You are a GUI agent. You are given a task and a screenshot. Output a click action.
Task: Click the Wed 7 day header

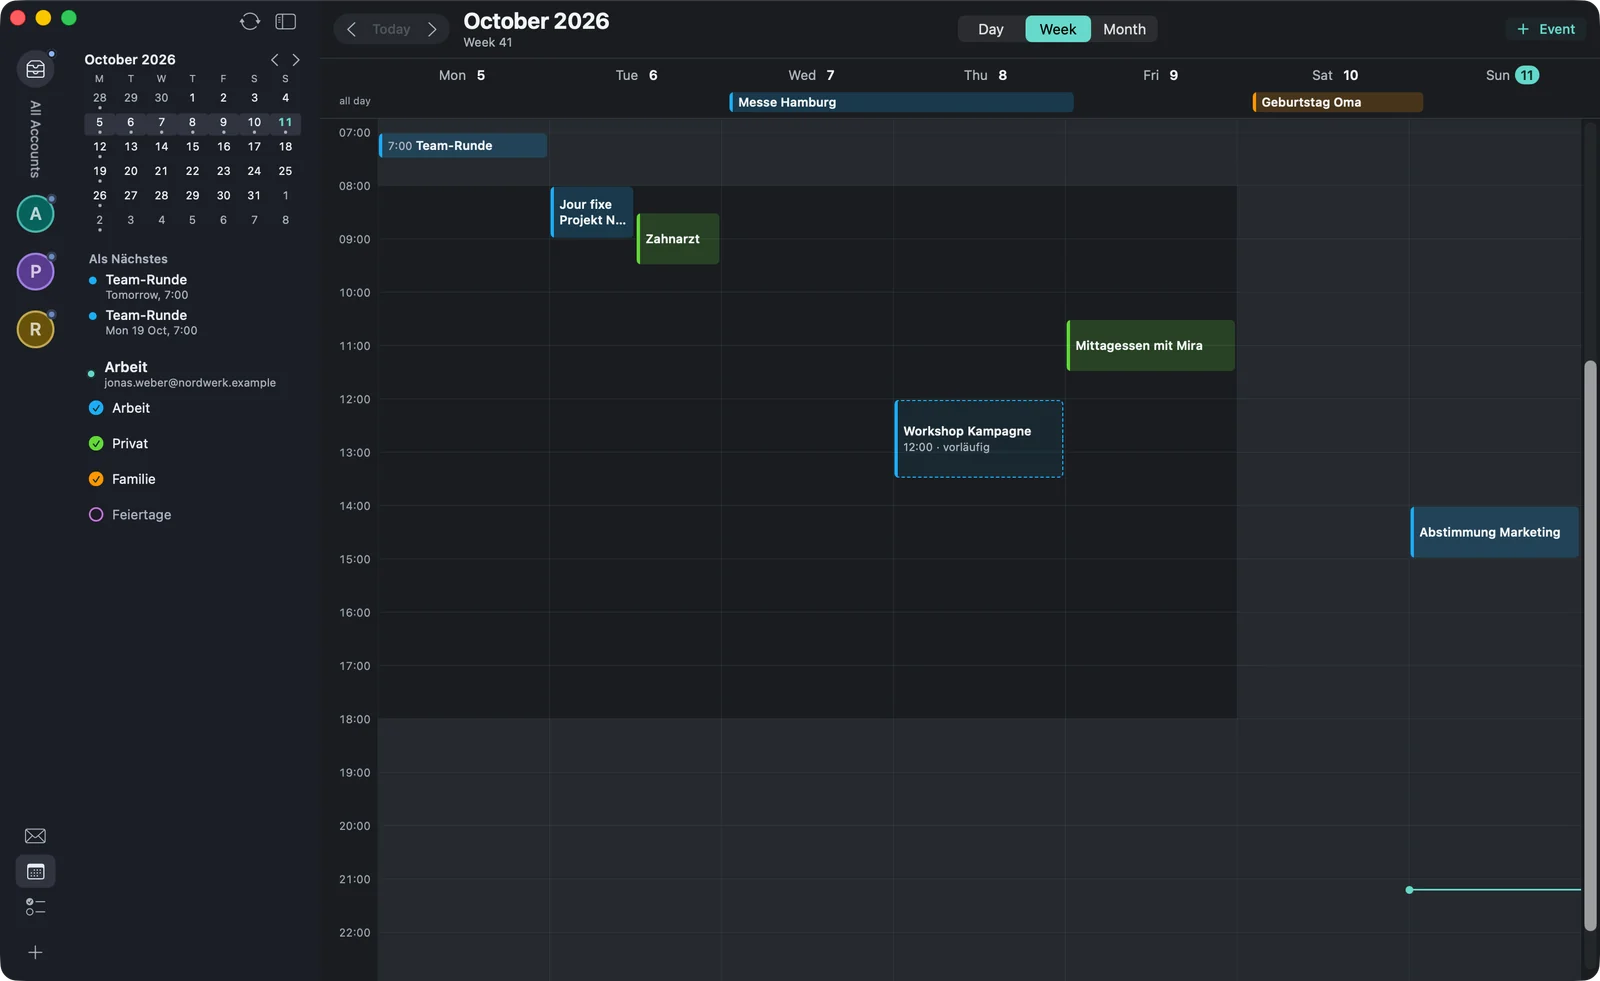[811, 75]
